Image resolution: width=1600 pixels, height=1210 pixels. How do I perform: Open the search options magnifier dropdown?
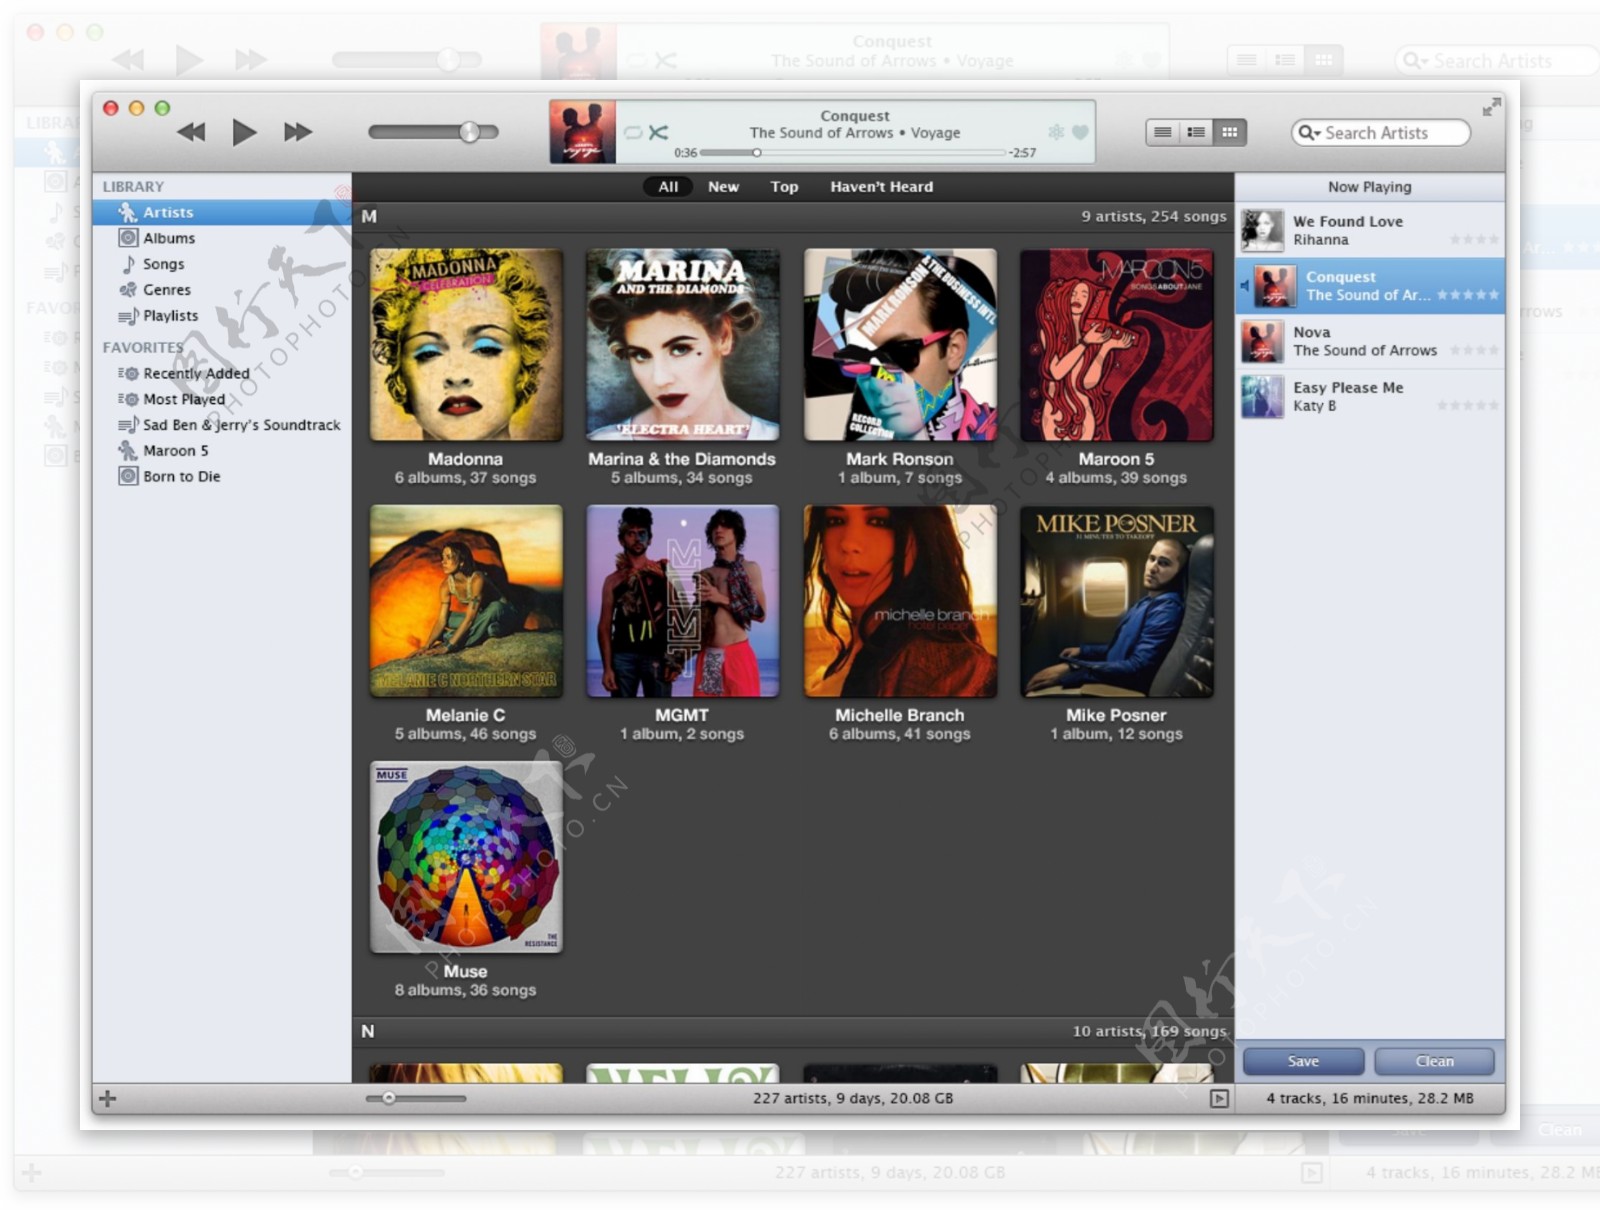[1309, 133]
